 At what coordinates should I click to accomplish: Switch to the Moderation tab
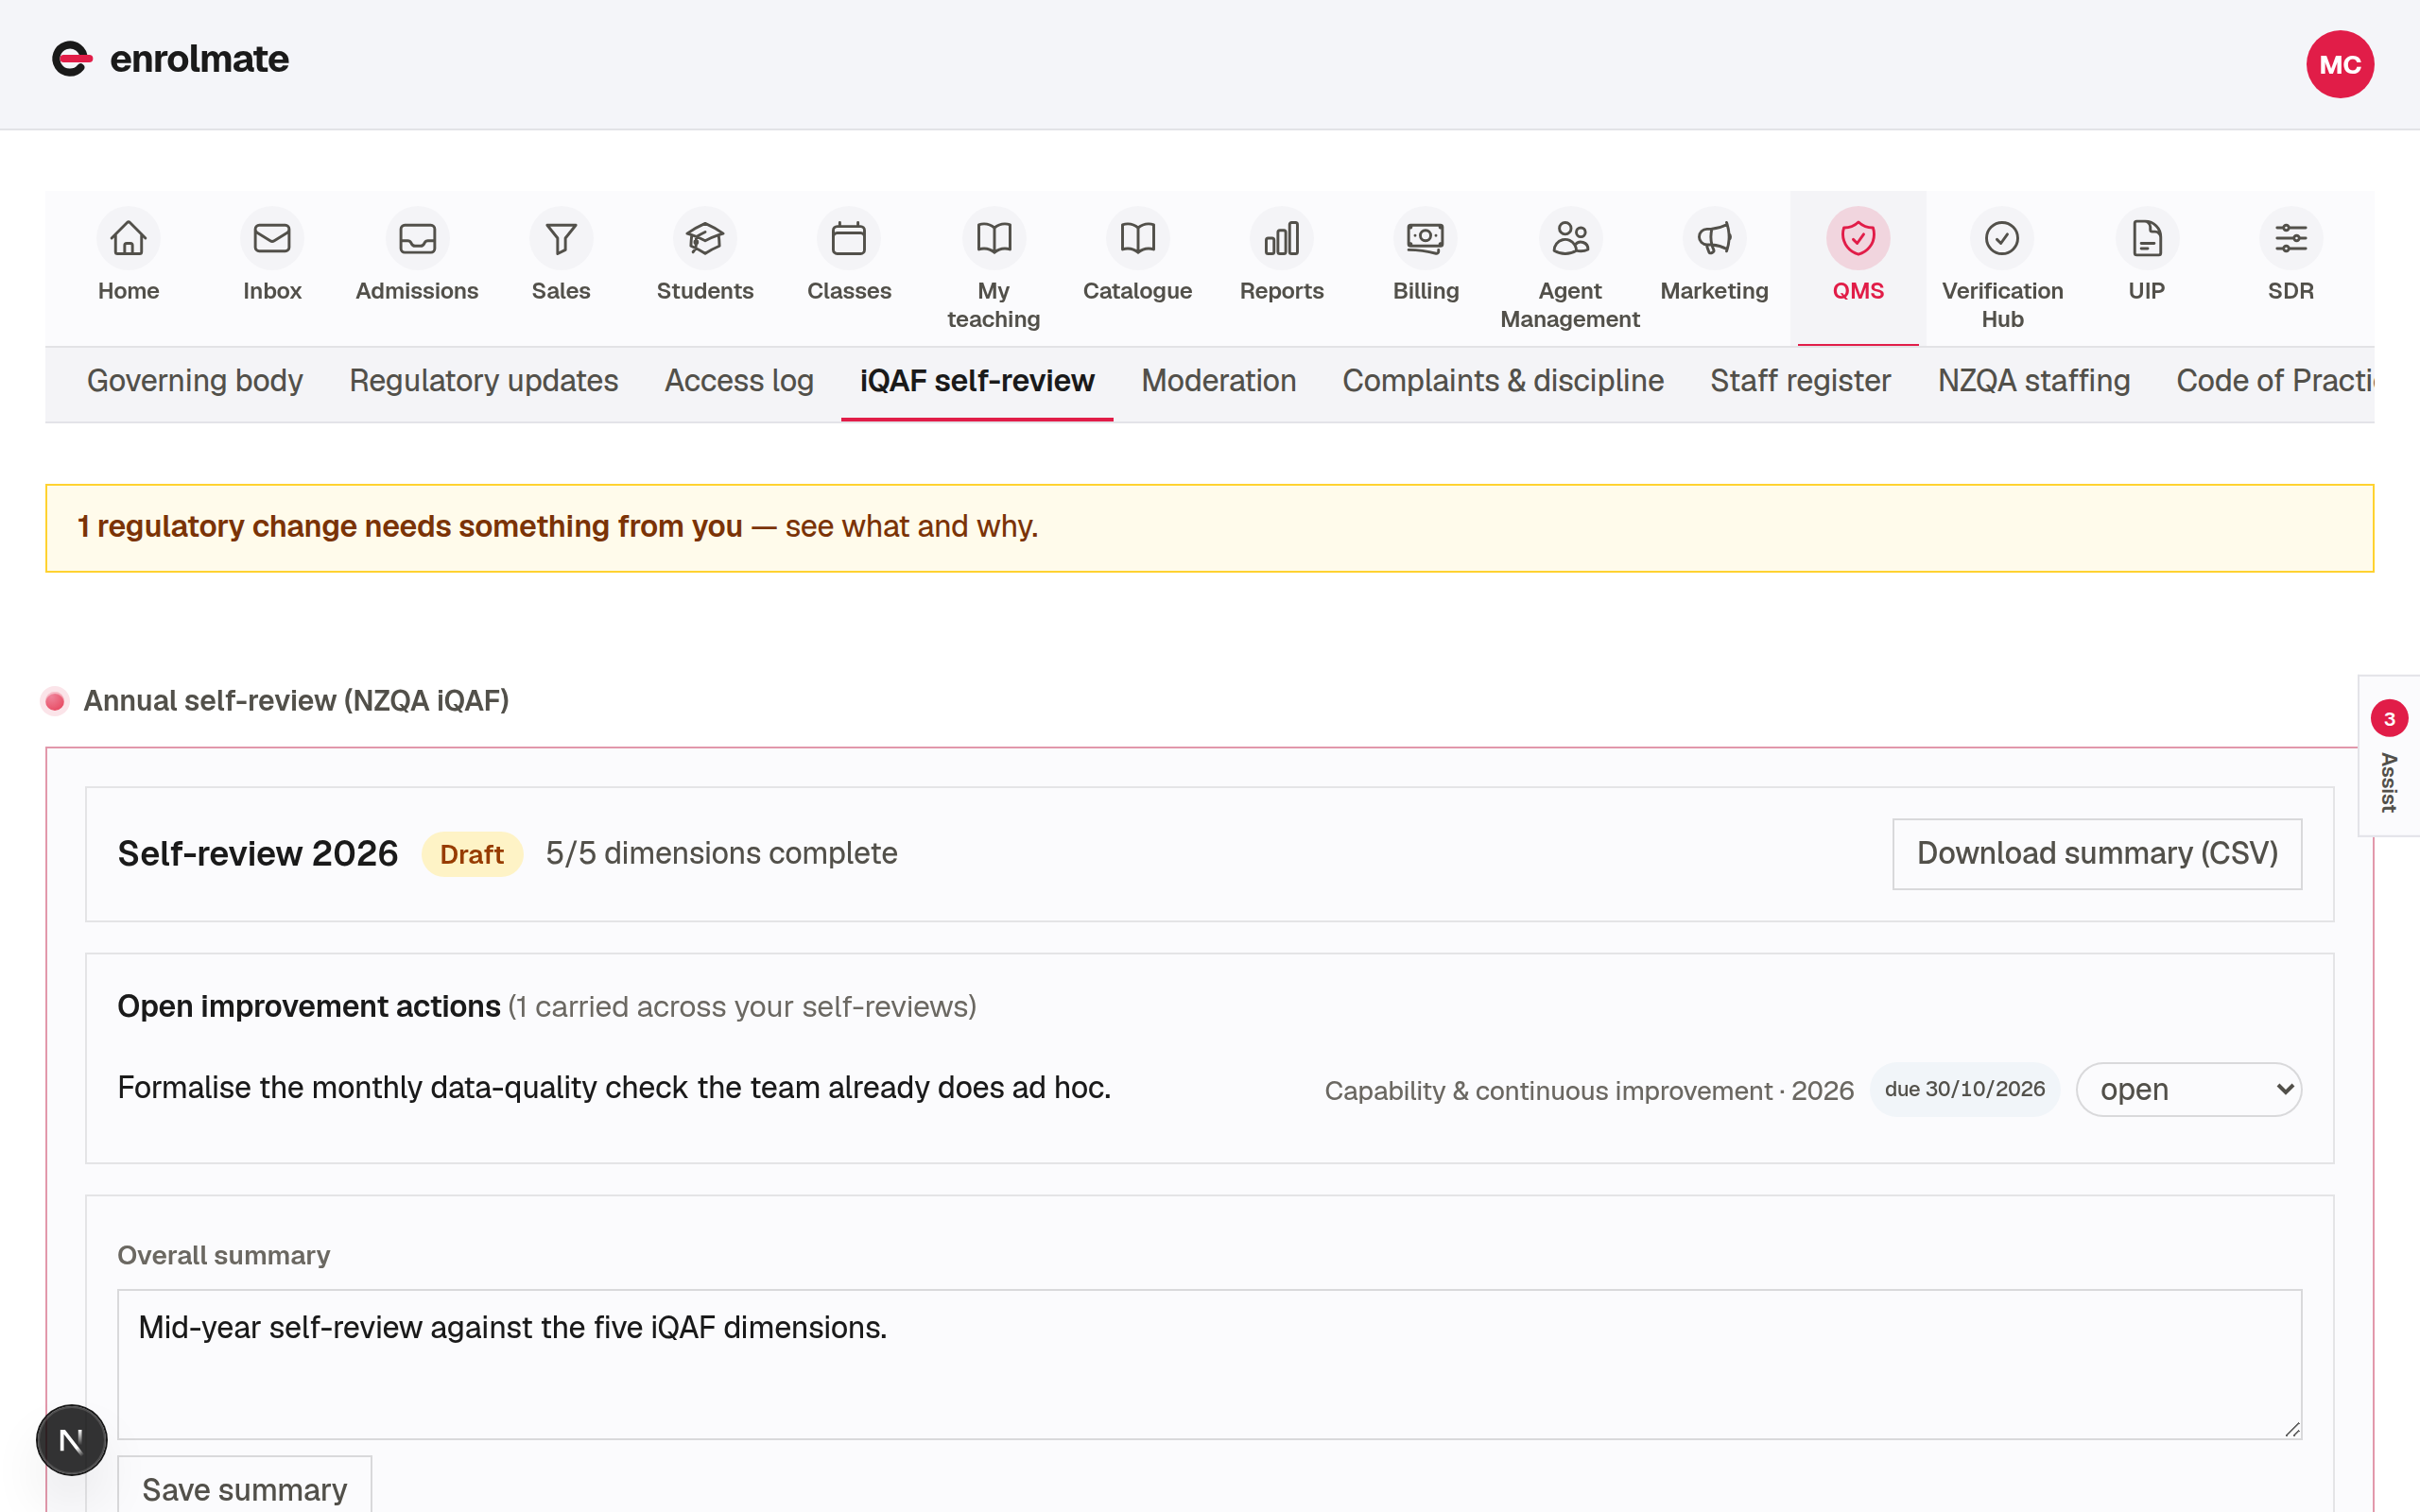click(1218, 381)
